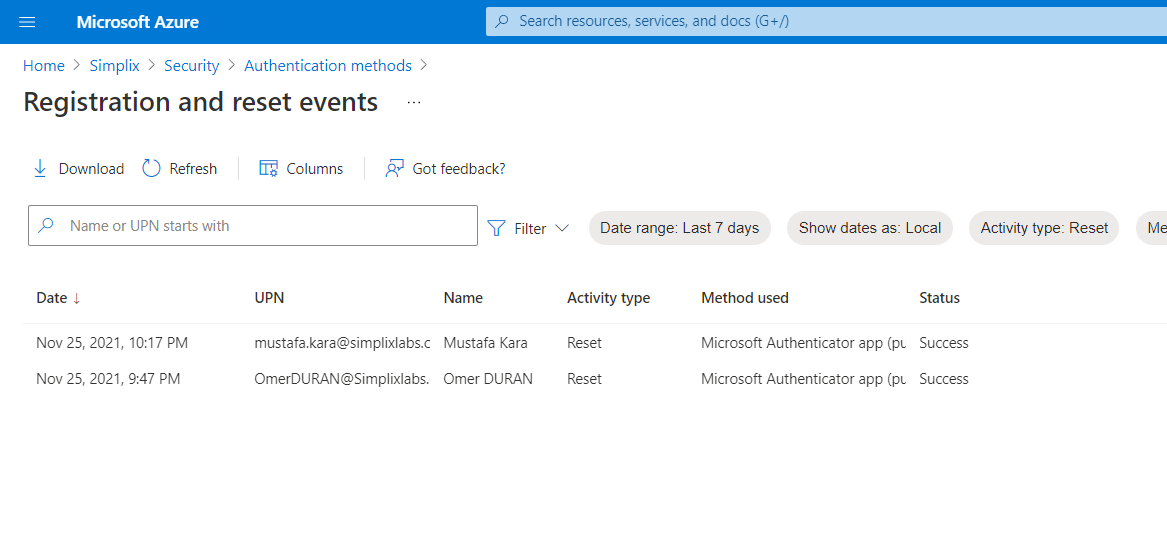Click Success status in Mustafa Kara row
Viewport: 1167px width, 536px height.
click(x=944, y=343)
